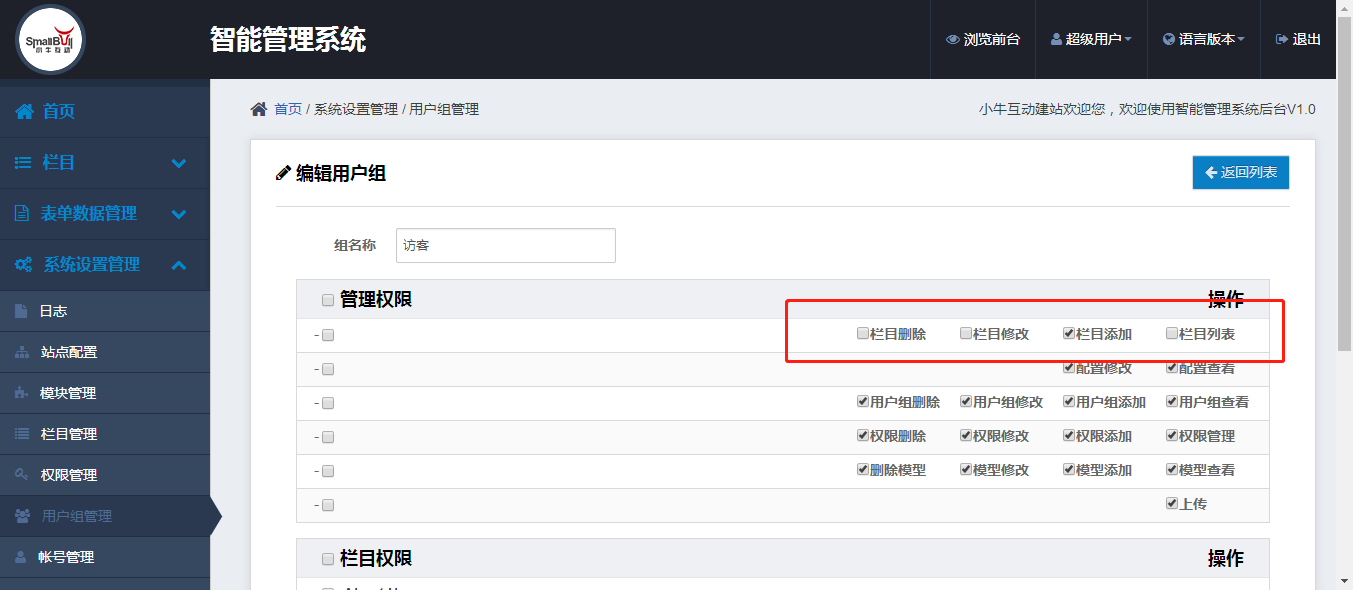Uncheck the 模型添加 checkbox
This screenshot has height=590, width=1353.
pos(1069,469)
